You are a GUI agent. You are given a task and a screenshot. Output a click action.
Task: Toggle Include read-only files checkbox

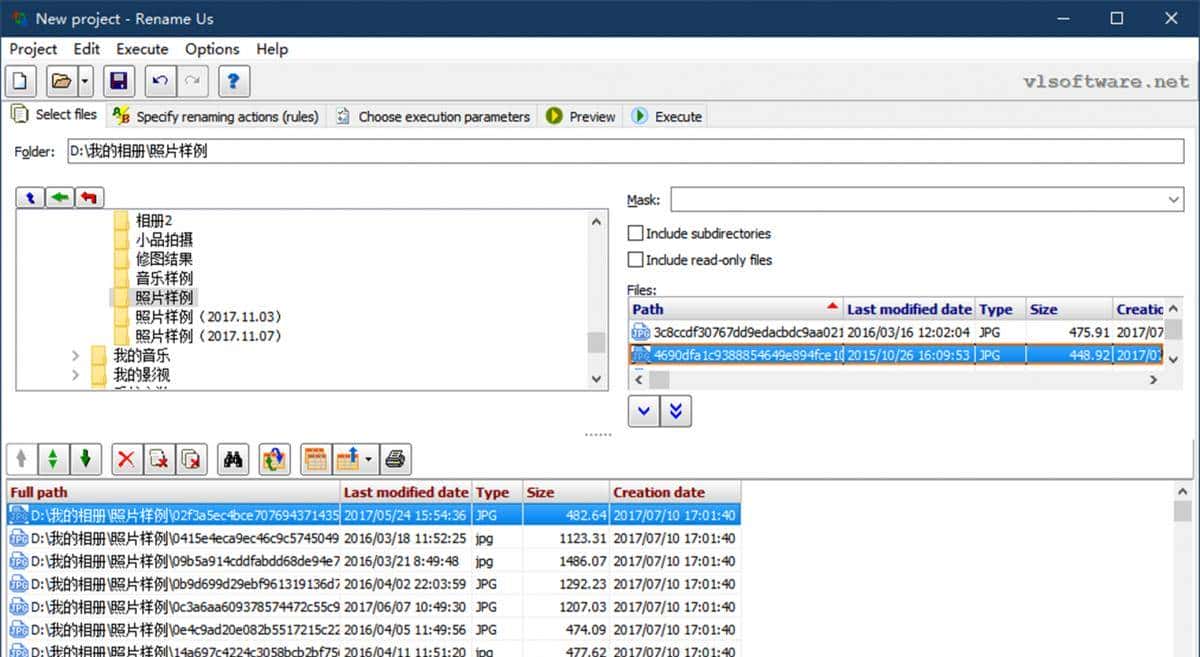click(x=635, y=260)
